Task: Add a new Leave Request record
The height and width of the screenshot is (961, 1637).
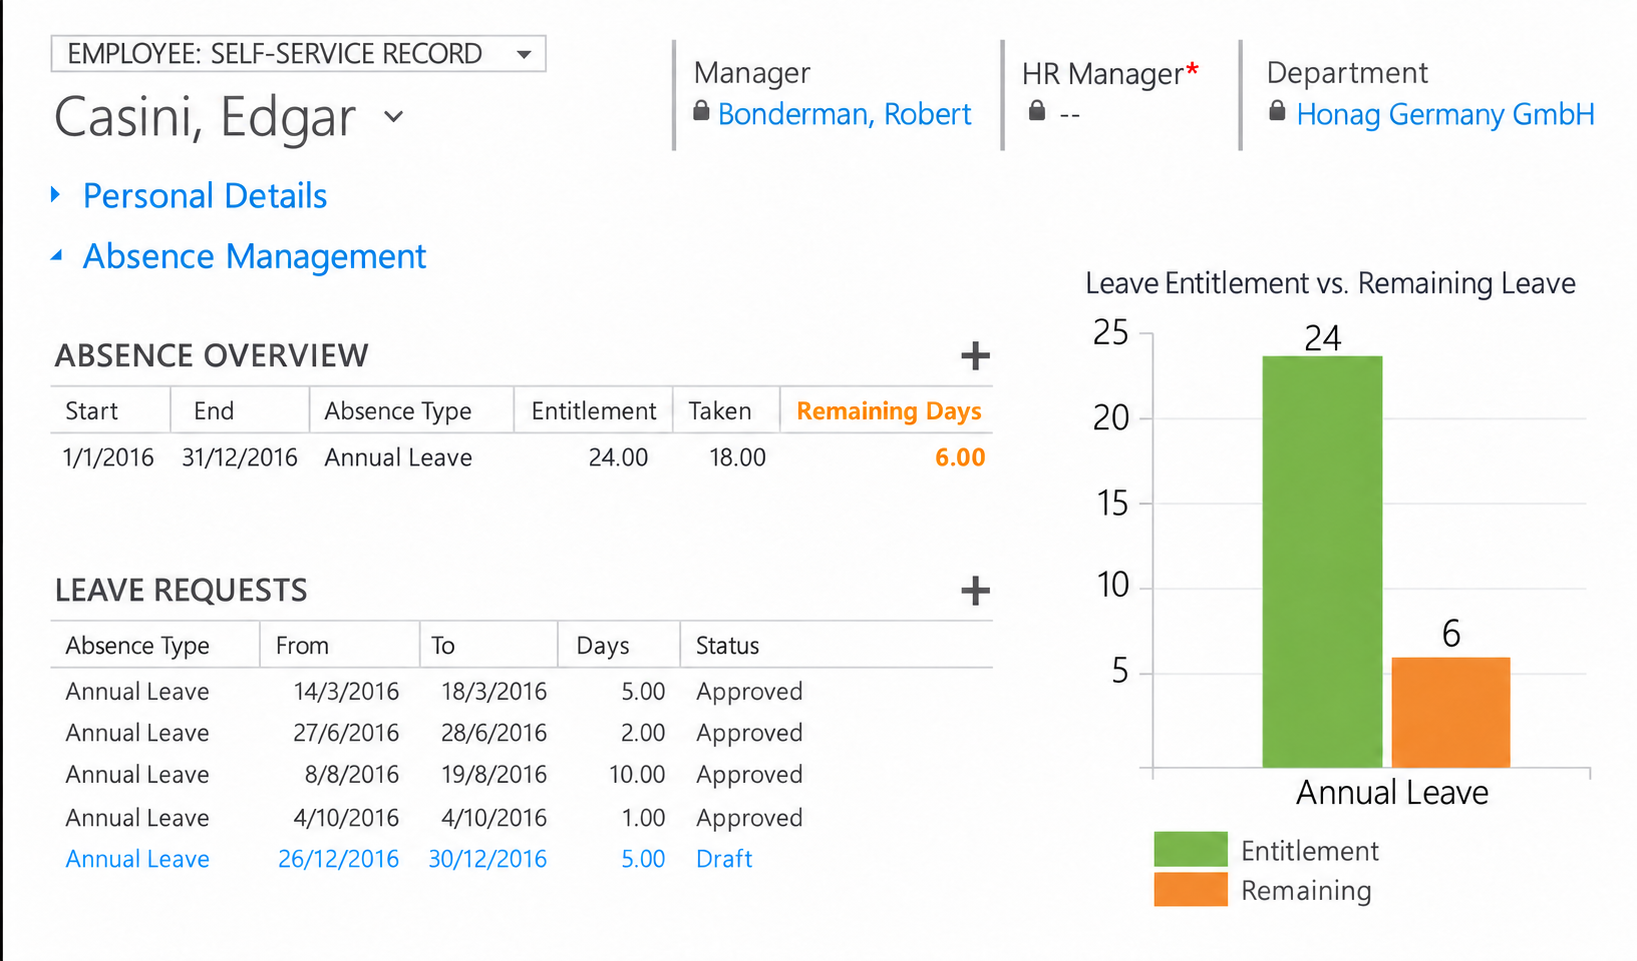Action: point(975,591)
